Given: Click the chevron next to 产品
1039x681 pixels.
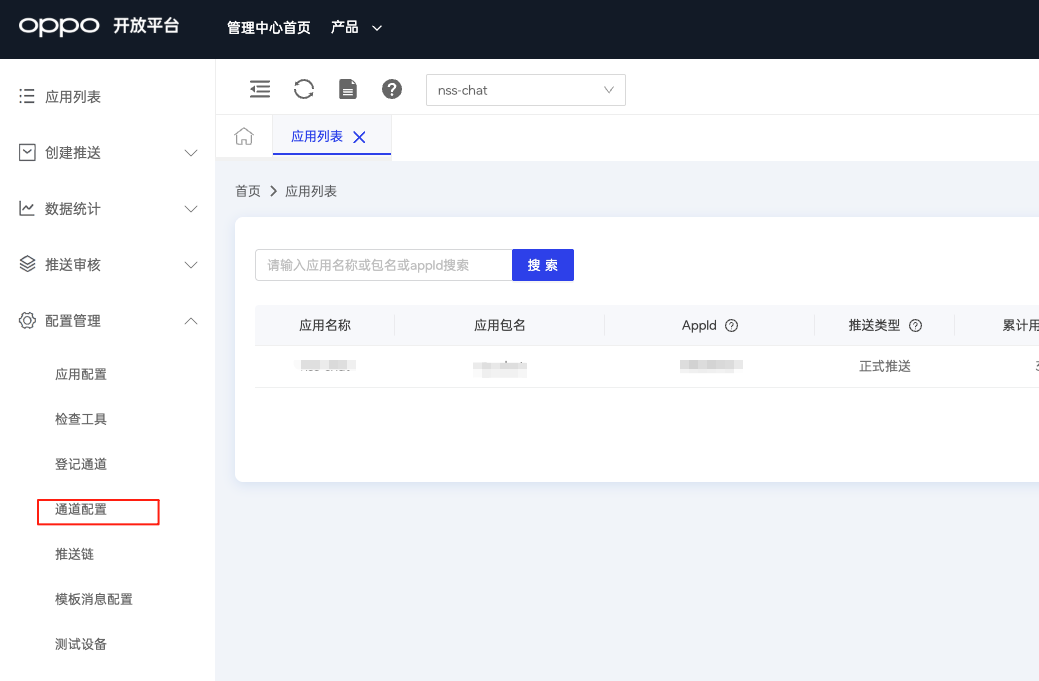Looking at the screenshot, I should click(x=376, y=28).
